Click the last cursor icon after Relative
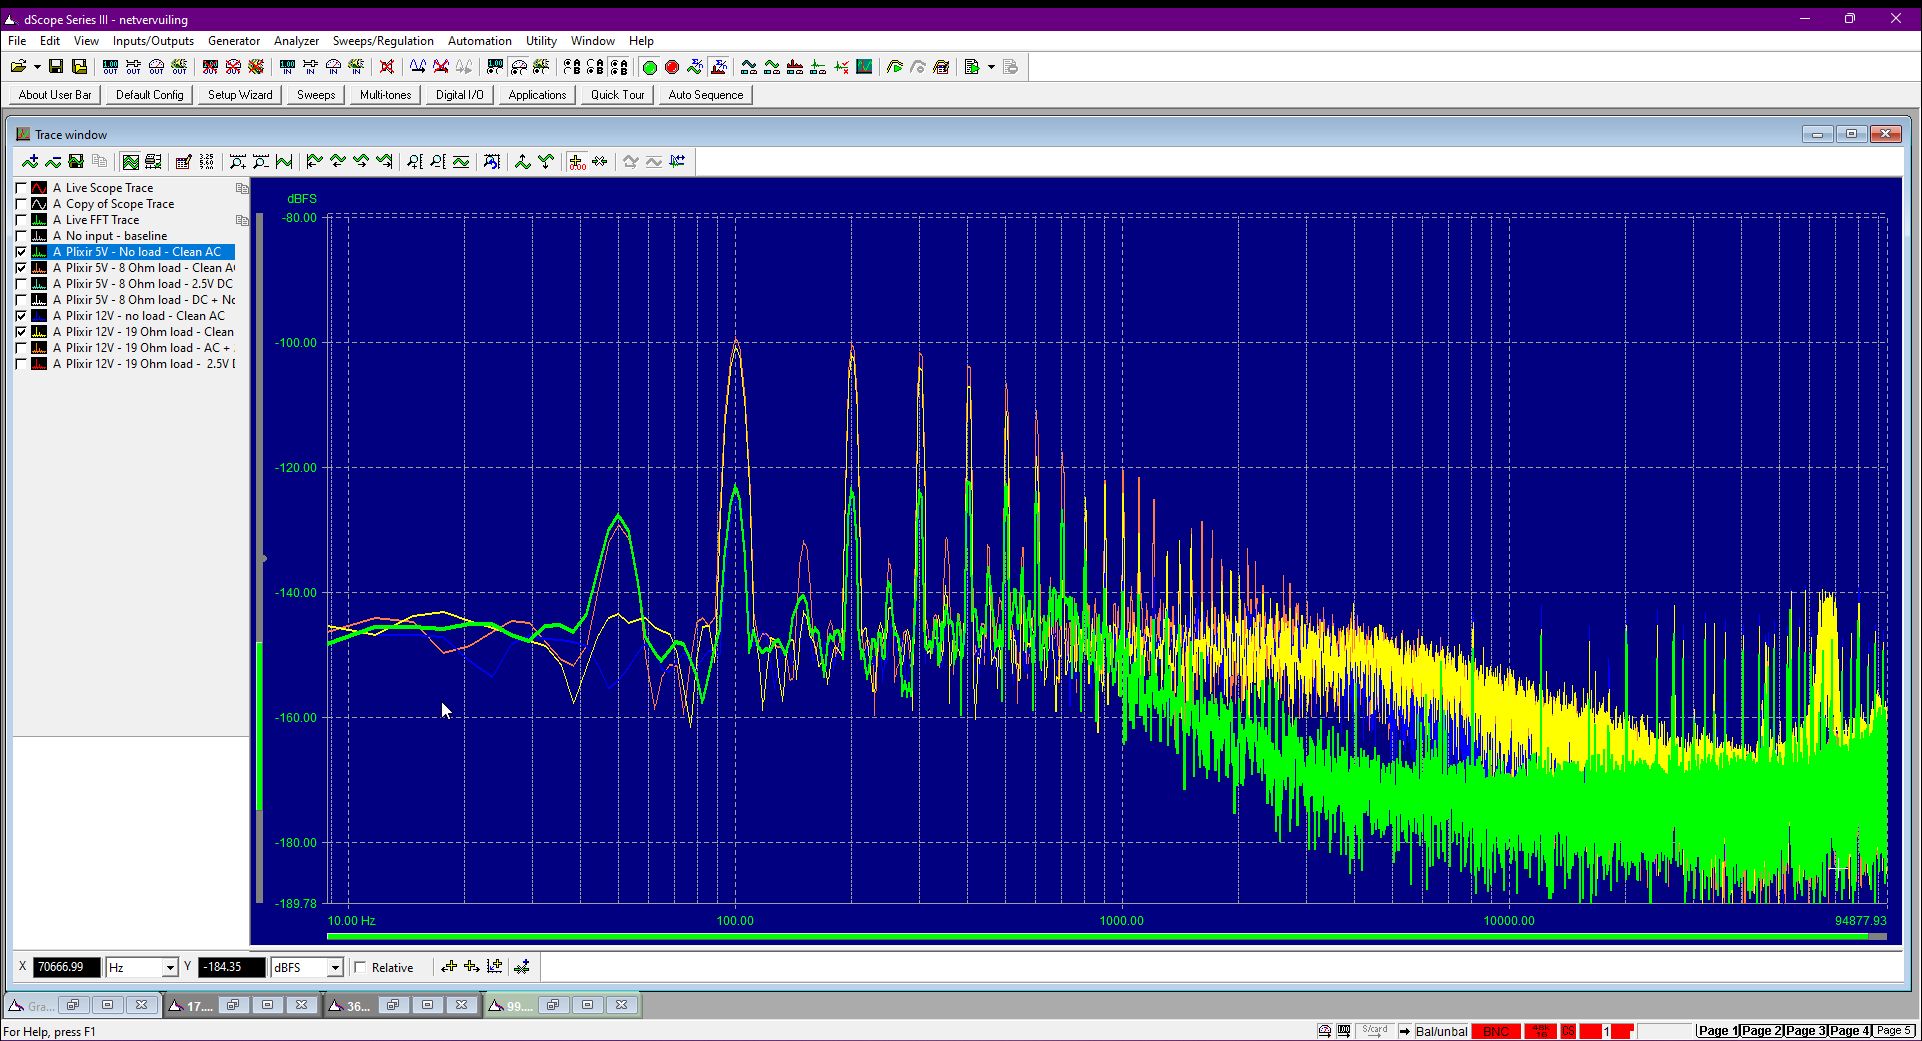The image size is (1922, 1041). [x=521, y=967]
